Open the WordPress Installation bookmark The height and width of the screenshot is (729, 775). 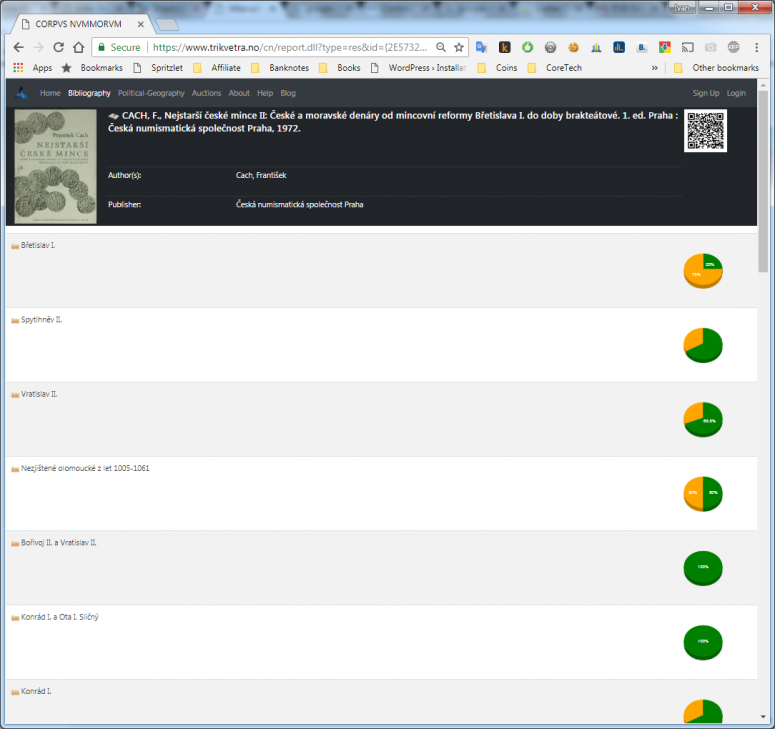pyautogui.click(x=418, y=68)
